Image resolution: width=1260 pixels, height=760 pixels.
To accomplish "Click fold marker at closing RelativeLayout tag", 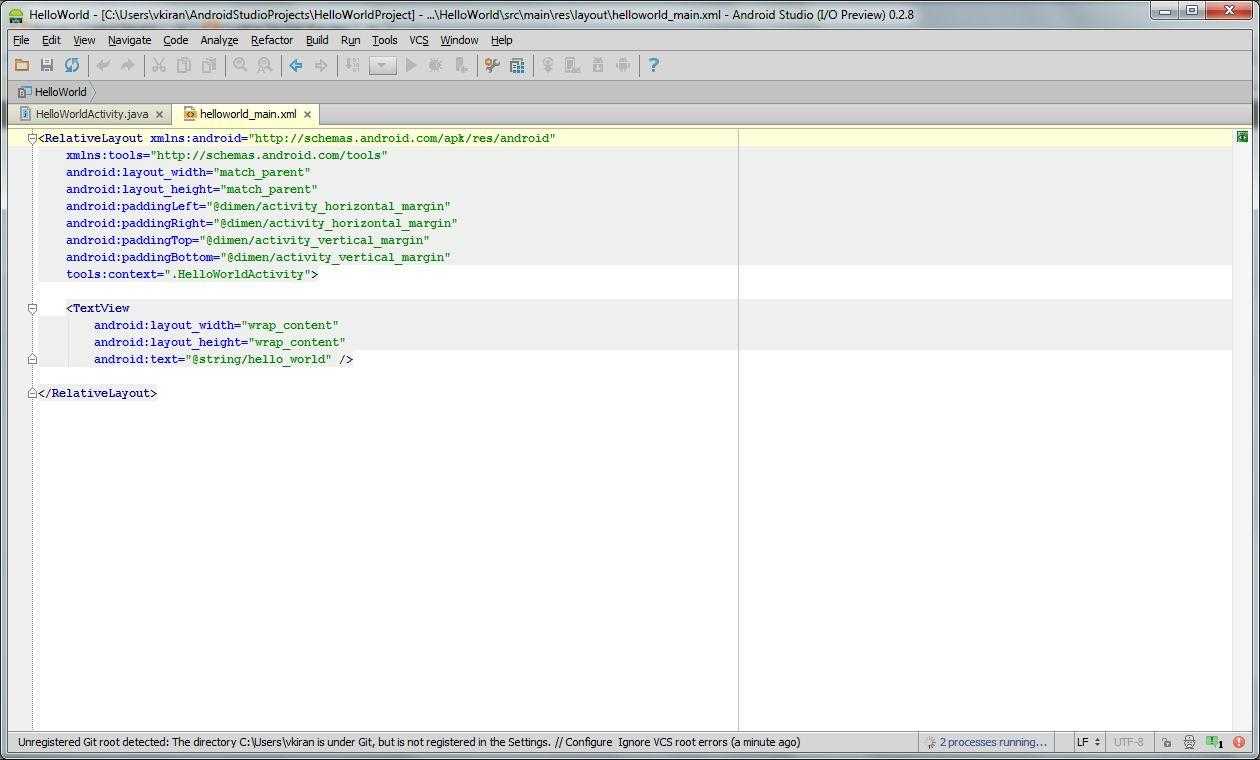I will 32,393.
